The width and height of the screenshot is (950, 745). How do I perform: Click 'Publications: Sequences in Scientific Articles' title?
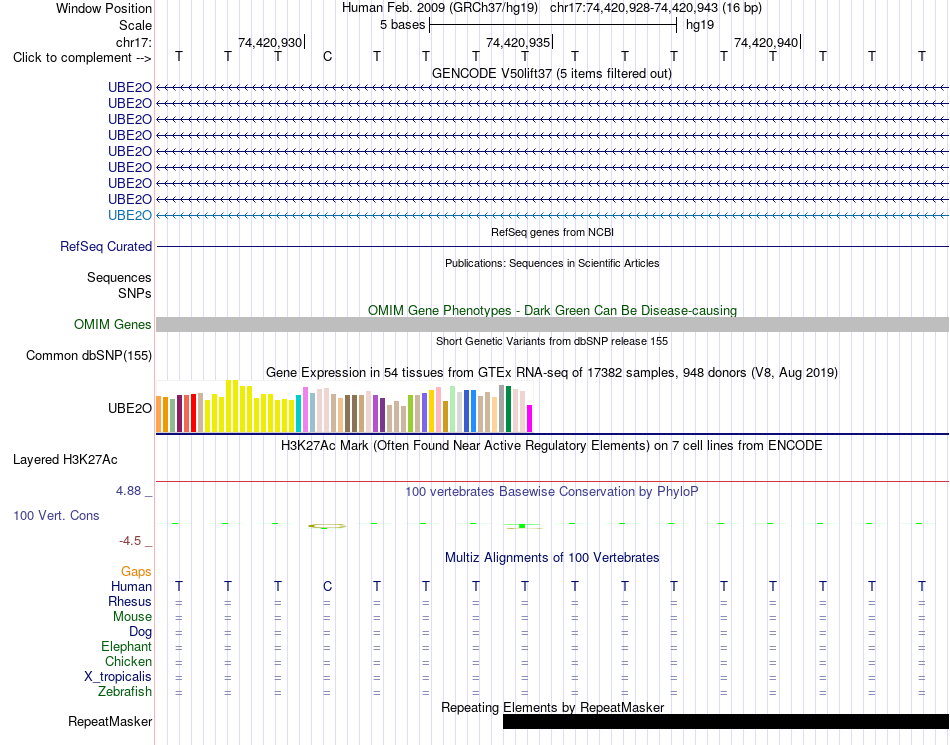pyautogui.click(x=552, y=263)
